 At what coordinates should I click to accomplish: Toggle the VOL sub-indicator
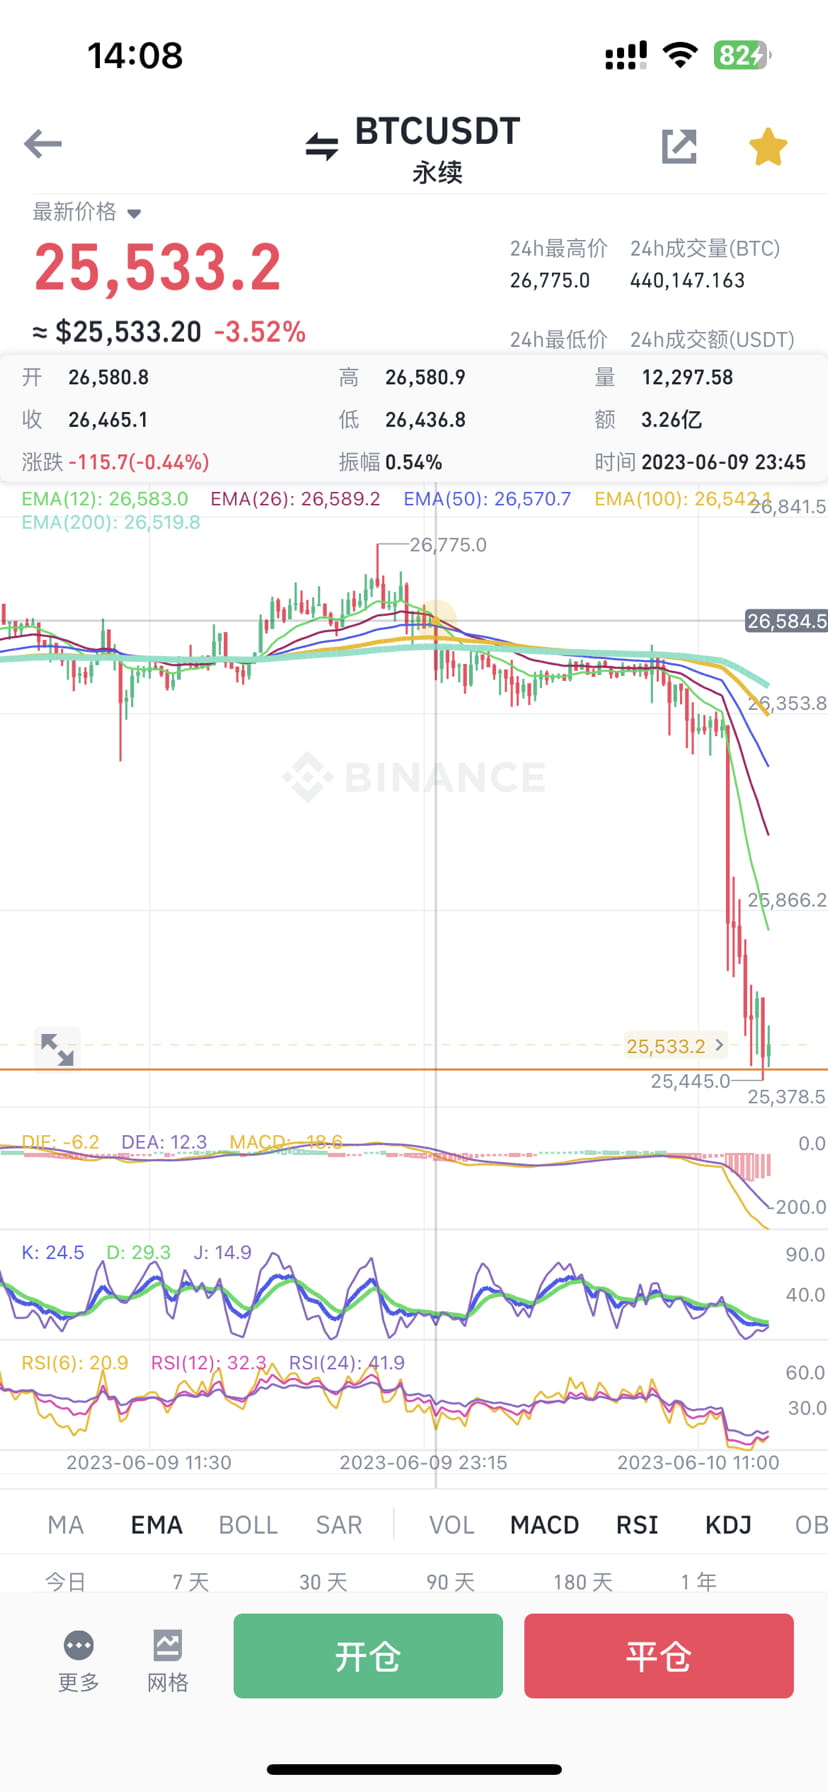coord(452,1525)
